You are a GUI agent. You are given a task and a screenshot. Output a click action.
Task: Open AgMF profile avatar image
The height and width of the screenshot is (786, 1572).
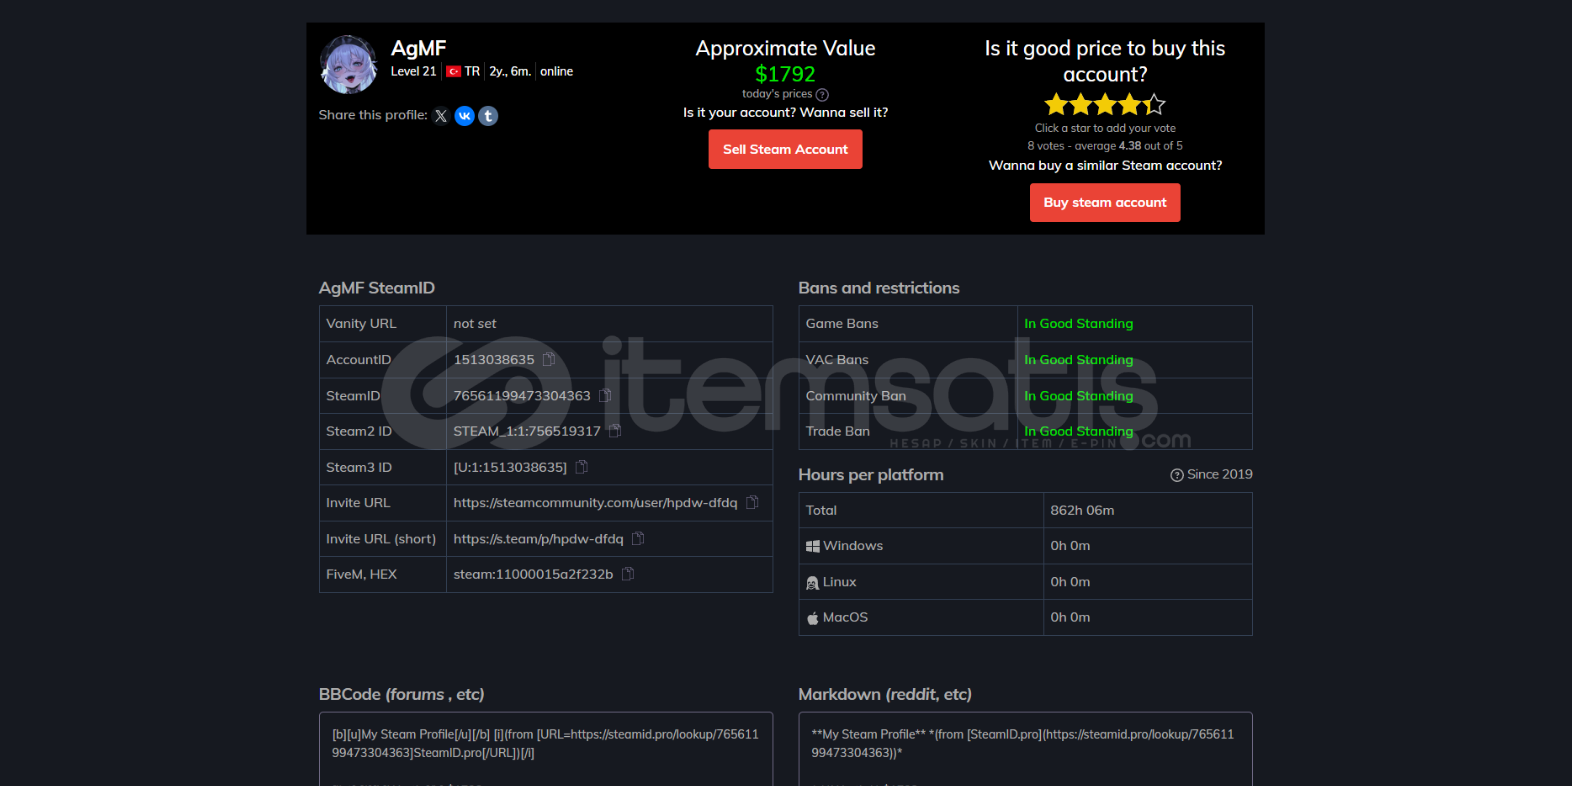click(x=348, y=64)
